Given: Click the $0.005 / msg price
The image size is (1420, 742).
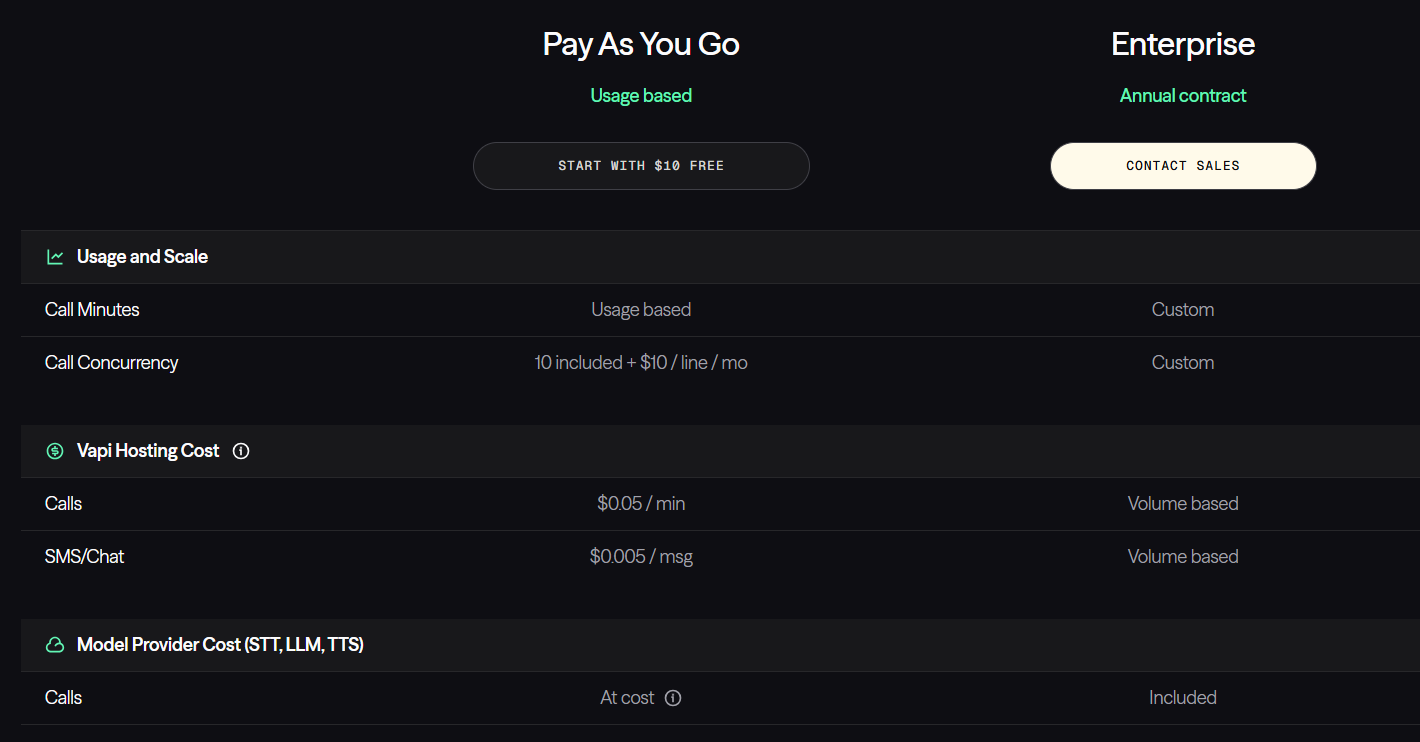Looking at the screenshot, I should [641, 557].
